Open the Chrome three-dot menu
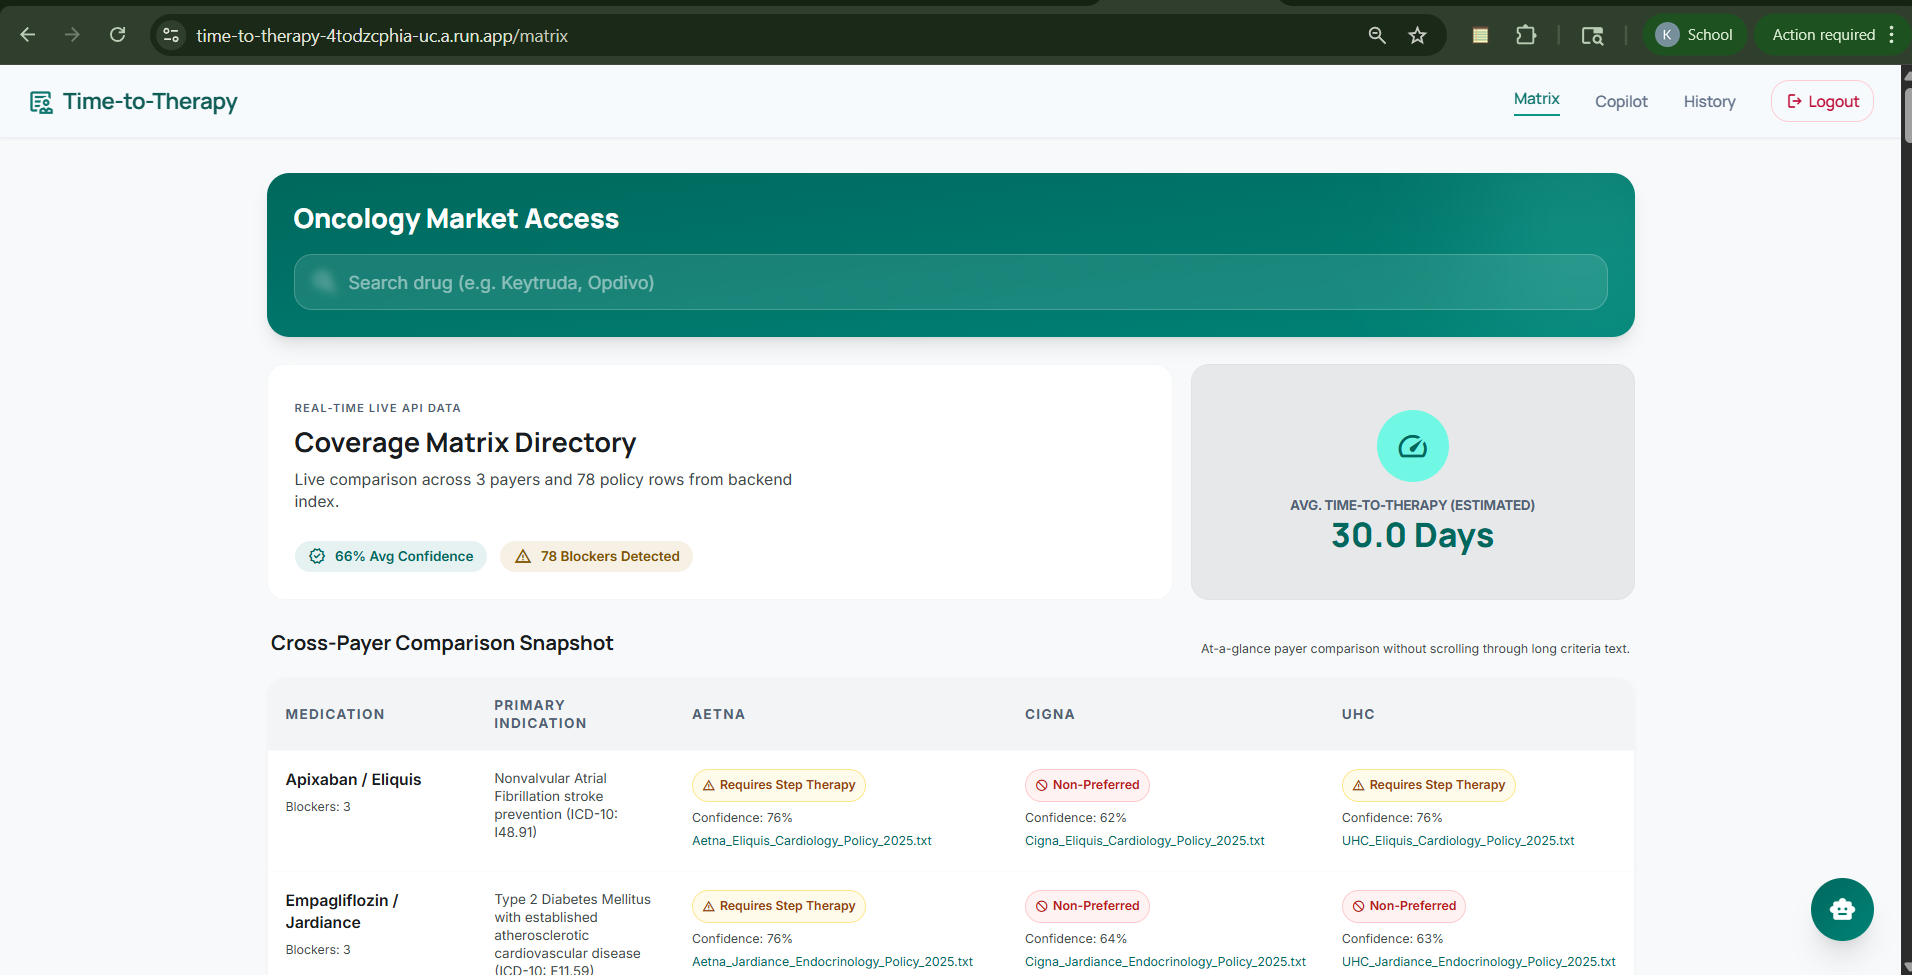 point(1891,35)
